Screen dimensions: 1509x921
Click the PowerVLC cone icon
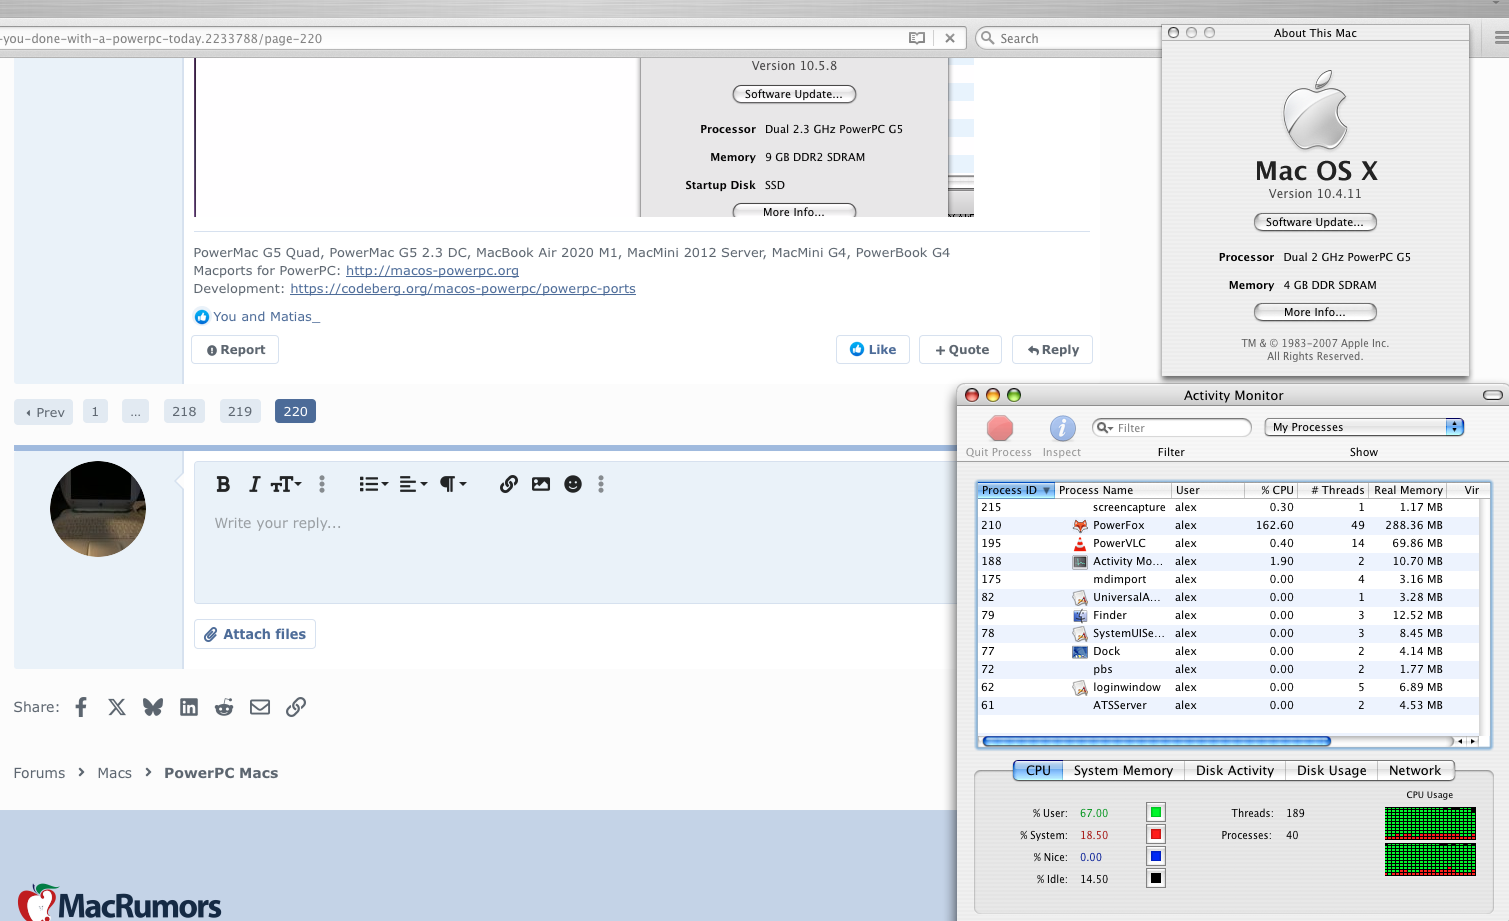(x=1080, y=543)
